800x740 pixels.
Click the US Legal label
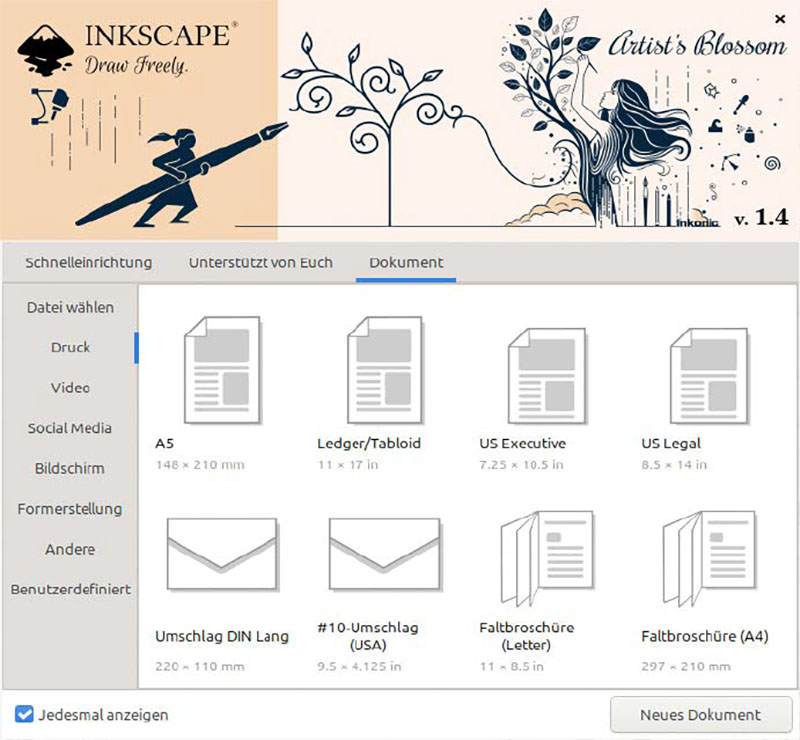[671, 443]
